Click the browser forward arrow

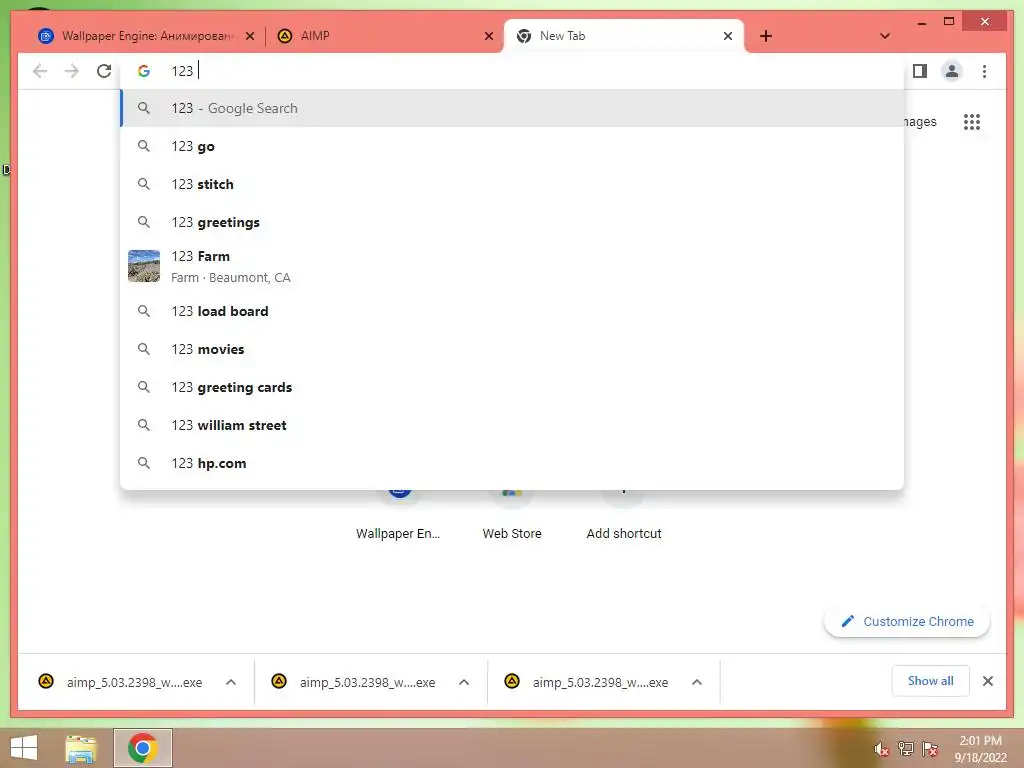(x=72, y=71)
